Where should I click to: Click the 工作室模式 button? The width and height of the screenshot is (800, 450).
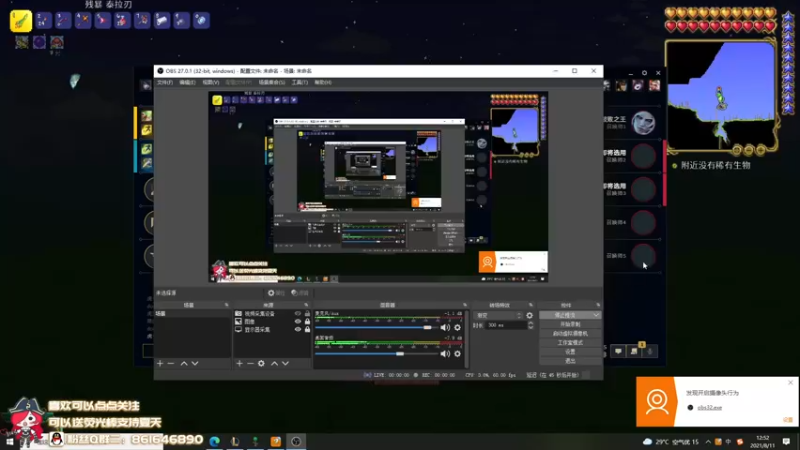570,343
